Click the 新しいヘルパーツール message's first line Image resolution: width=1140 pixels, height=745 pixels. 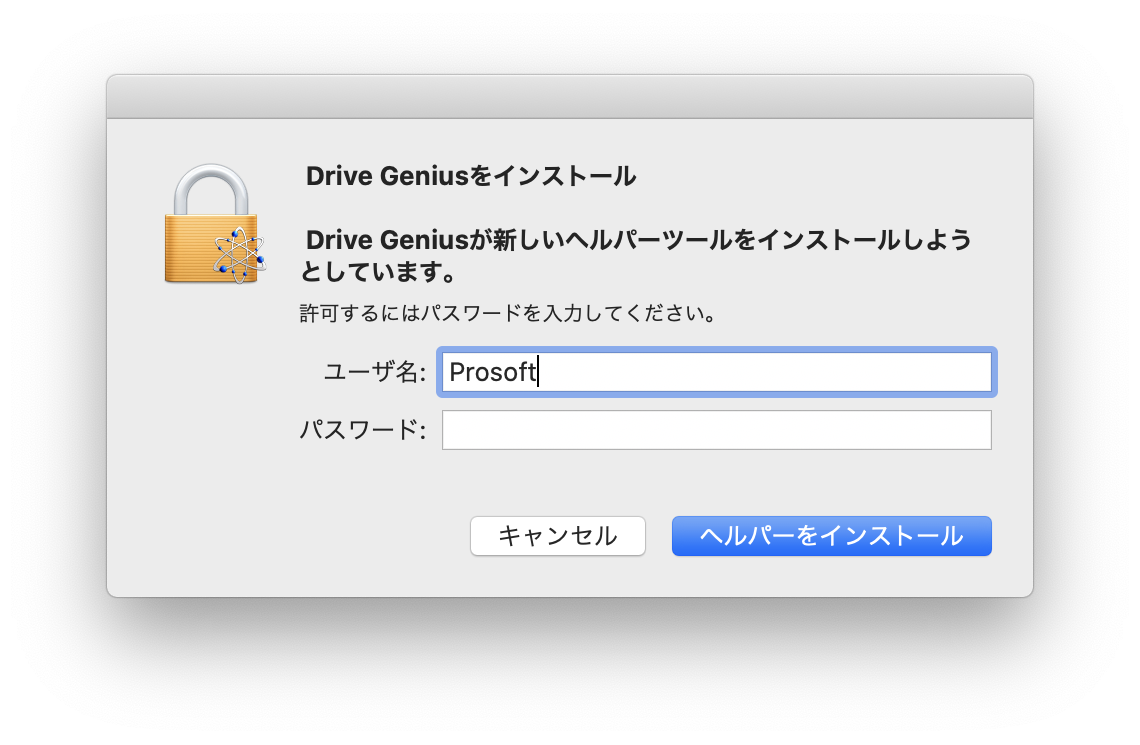[638, 240]
